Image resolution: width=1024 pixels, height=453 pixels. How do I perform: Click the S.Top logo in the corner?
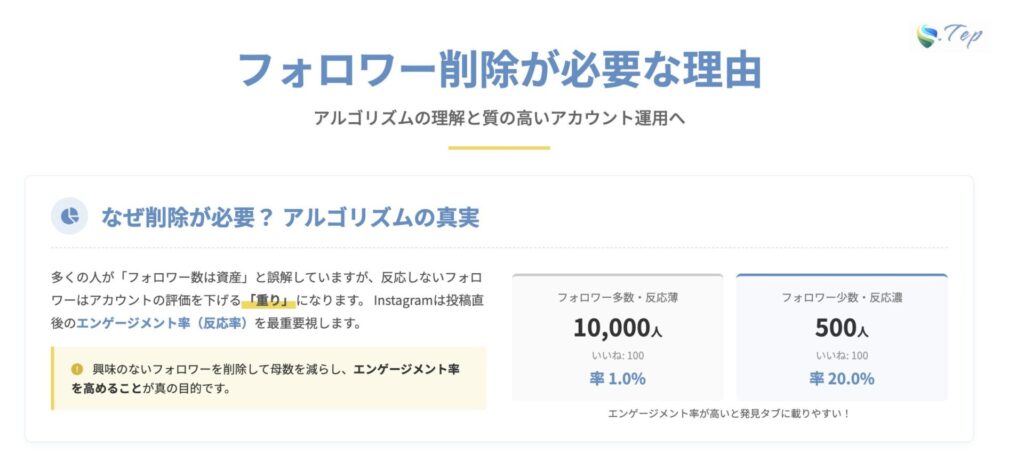[950, 36]
